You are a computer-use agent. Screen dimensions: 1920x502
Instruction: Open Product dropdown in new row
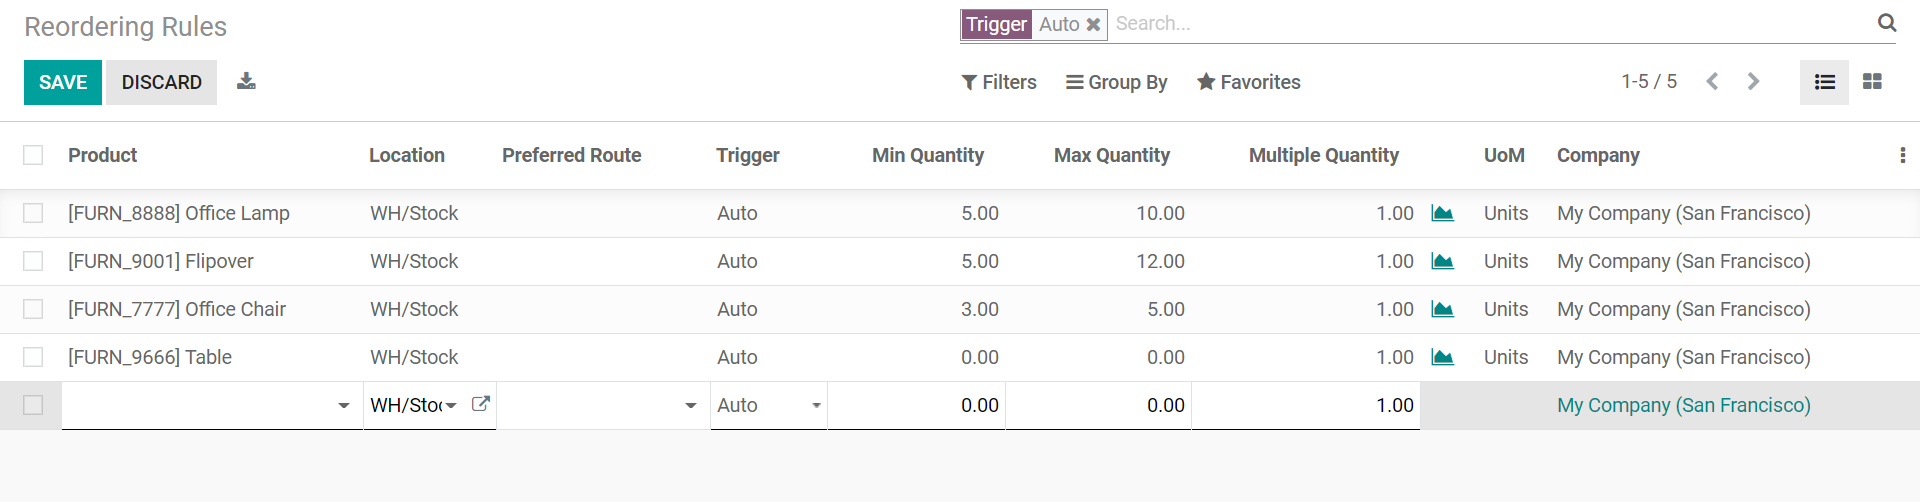pyautogui.click(x=343, y=406)
